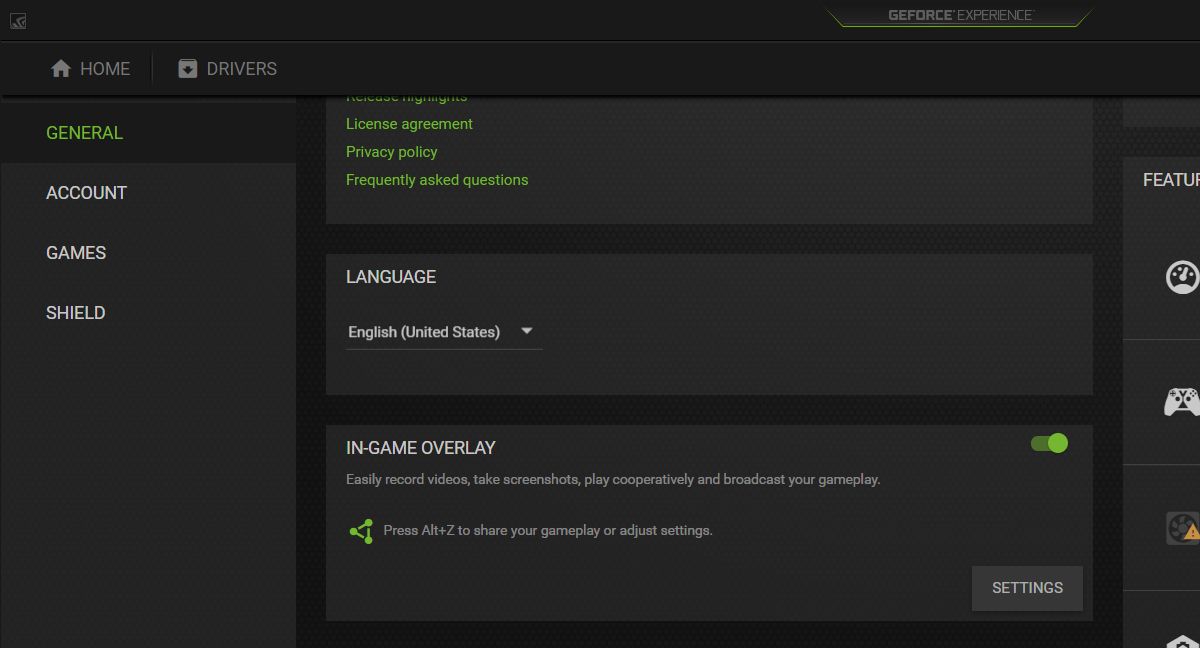
Task: Click the IN-GAME OVERLAY heading
Action: coord(421,448)
